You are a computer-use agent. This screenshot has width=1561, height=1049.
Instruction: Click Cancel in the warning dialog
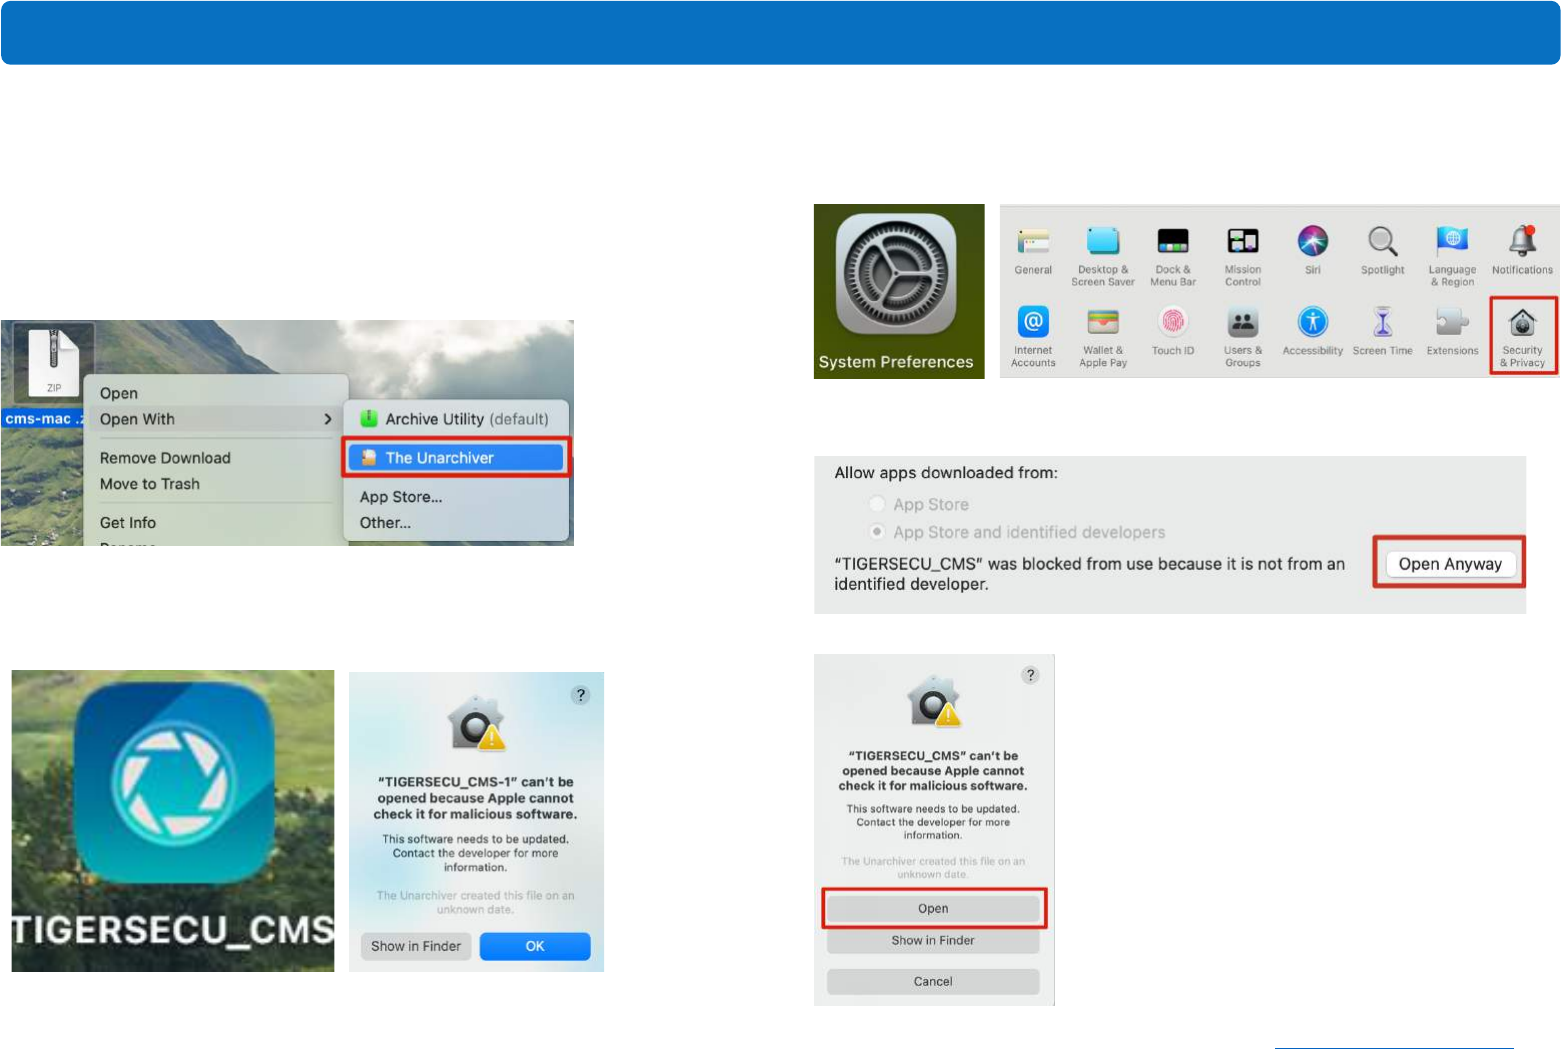933,982
